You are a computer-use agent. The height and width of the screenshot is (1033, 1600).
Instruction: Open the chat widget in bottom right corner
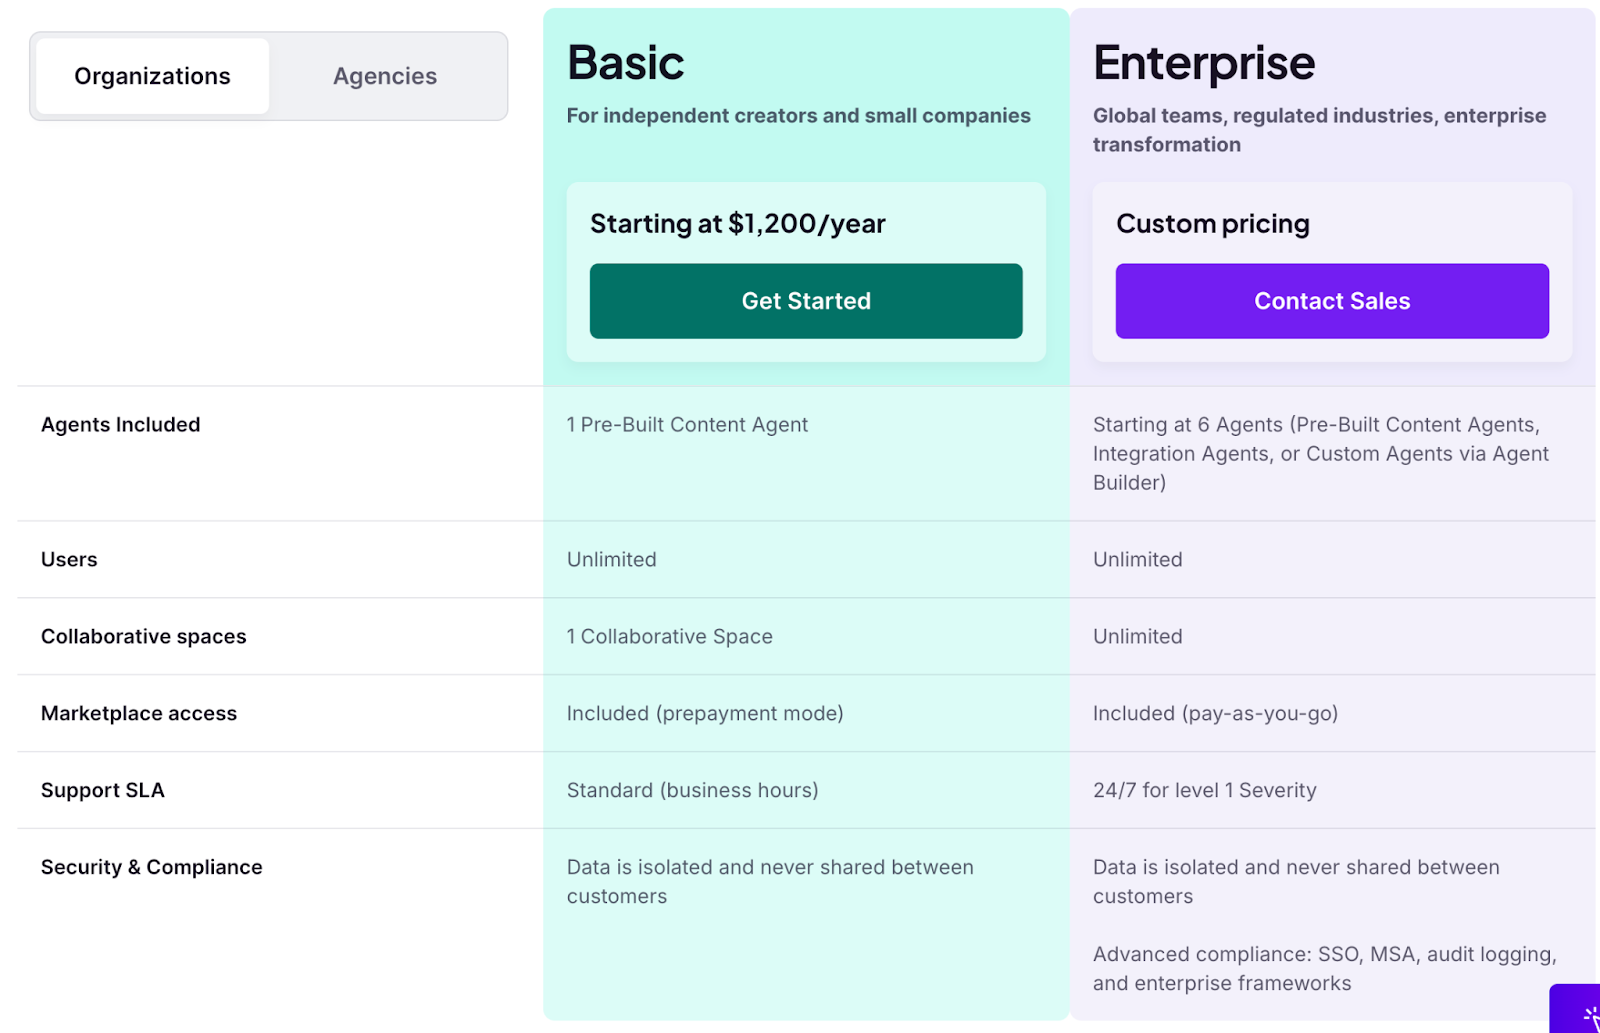point(1580,1015)
